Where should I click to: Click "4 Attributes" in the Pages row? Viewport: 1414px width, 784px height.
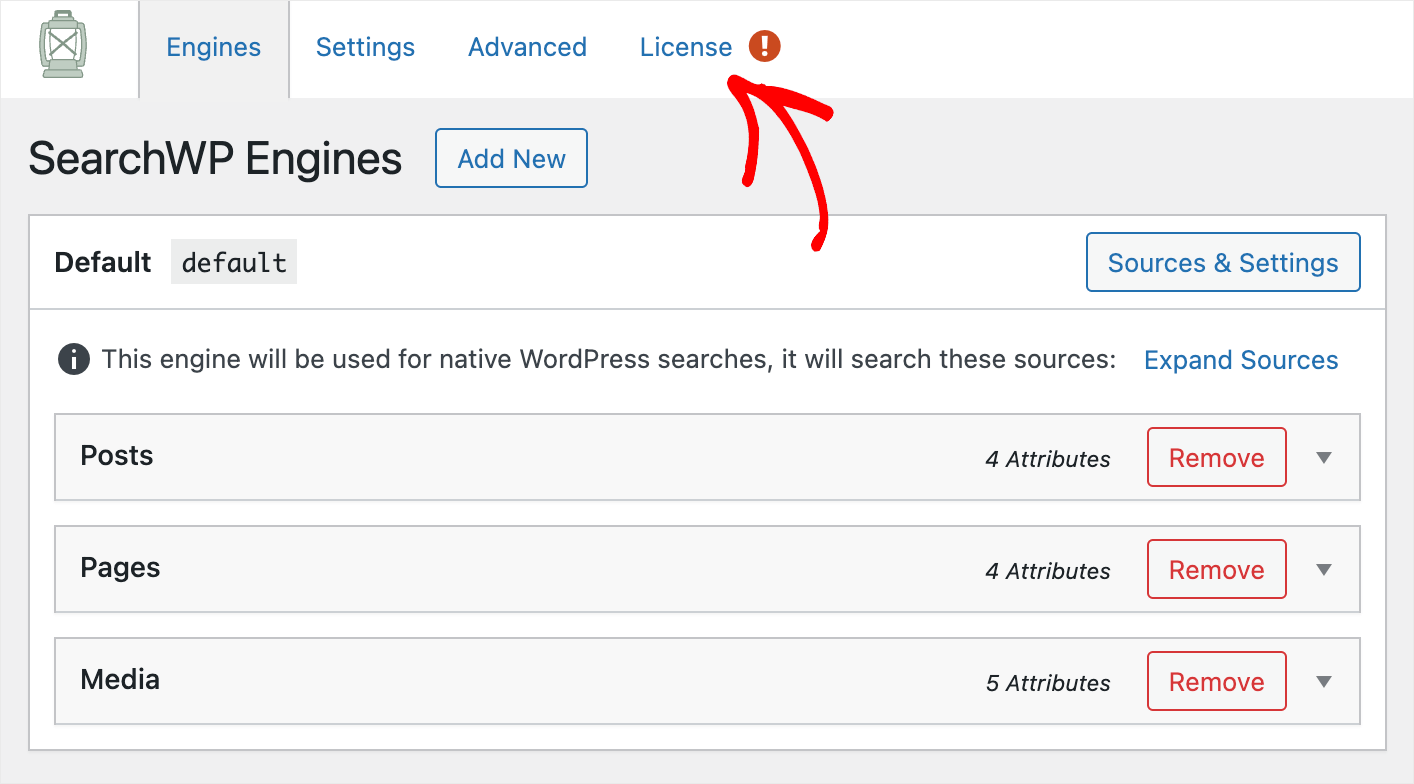click(x=1048, y=571)
